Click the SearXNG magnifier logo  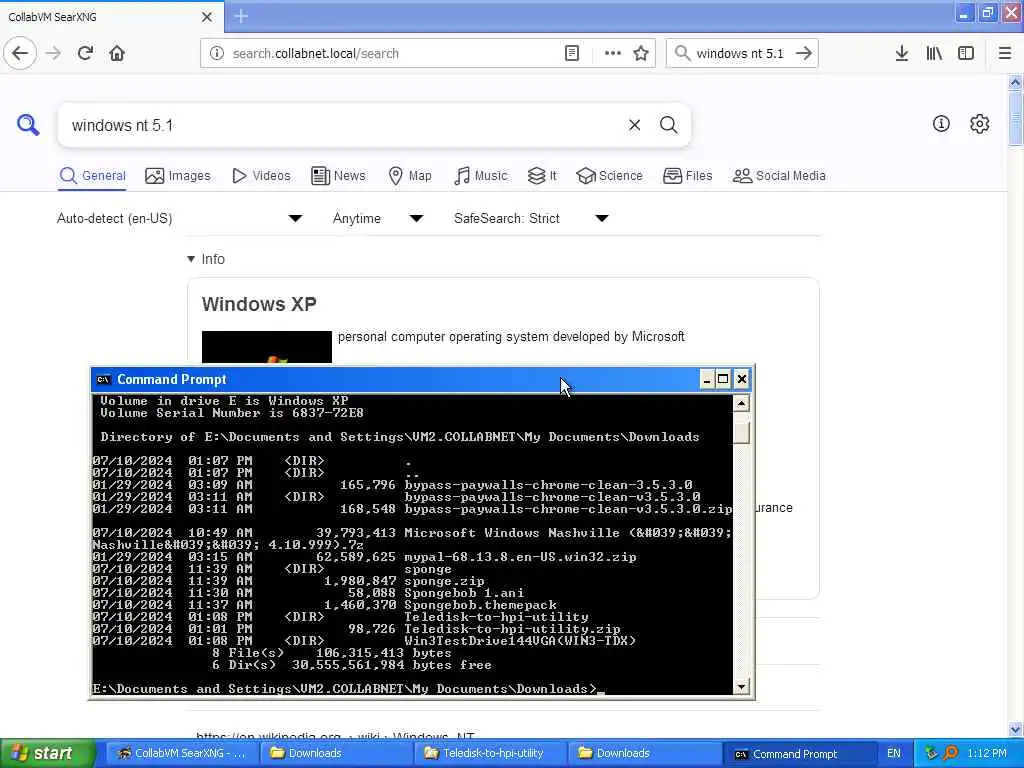(28, 125)
